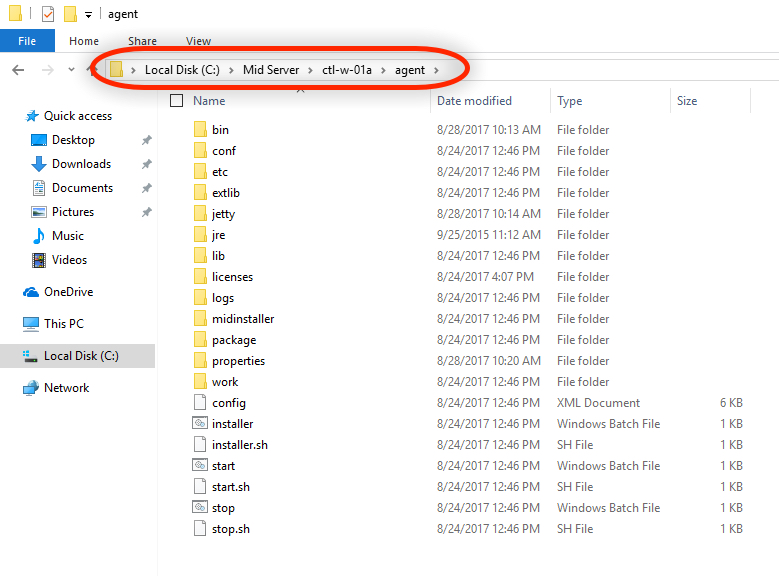This screenshot has height=576, width=779.
Task: Select the installer batch file icon
Action: 200,424
